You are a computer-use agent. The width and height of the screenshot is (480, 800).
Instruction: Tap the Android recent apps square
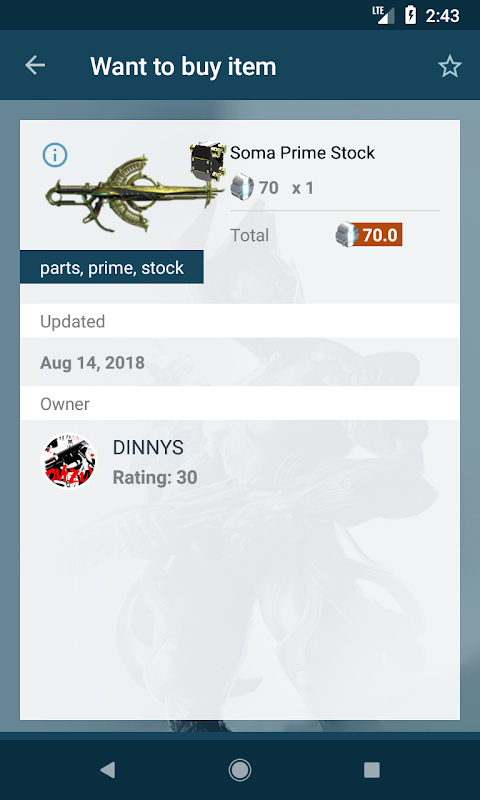372,769
